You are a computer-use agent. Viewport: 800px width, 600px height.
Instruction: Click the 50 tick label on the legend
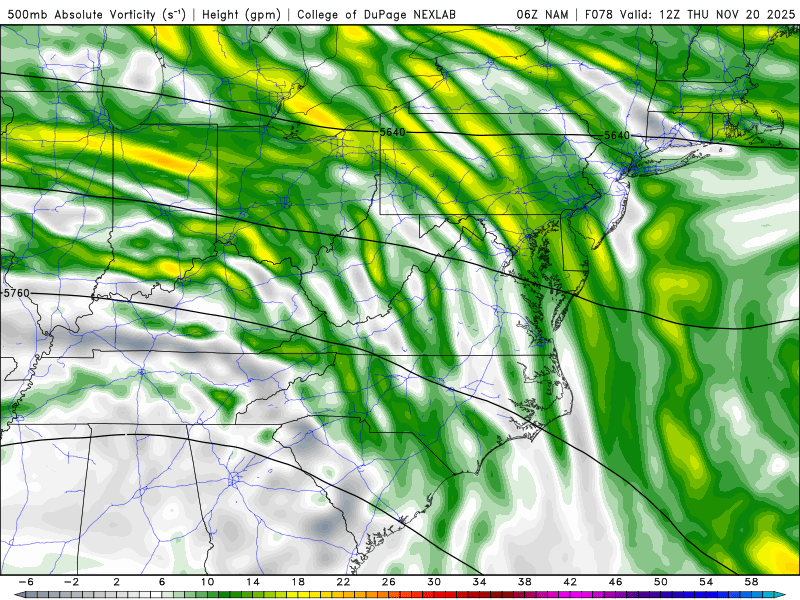[661, 582]
